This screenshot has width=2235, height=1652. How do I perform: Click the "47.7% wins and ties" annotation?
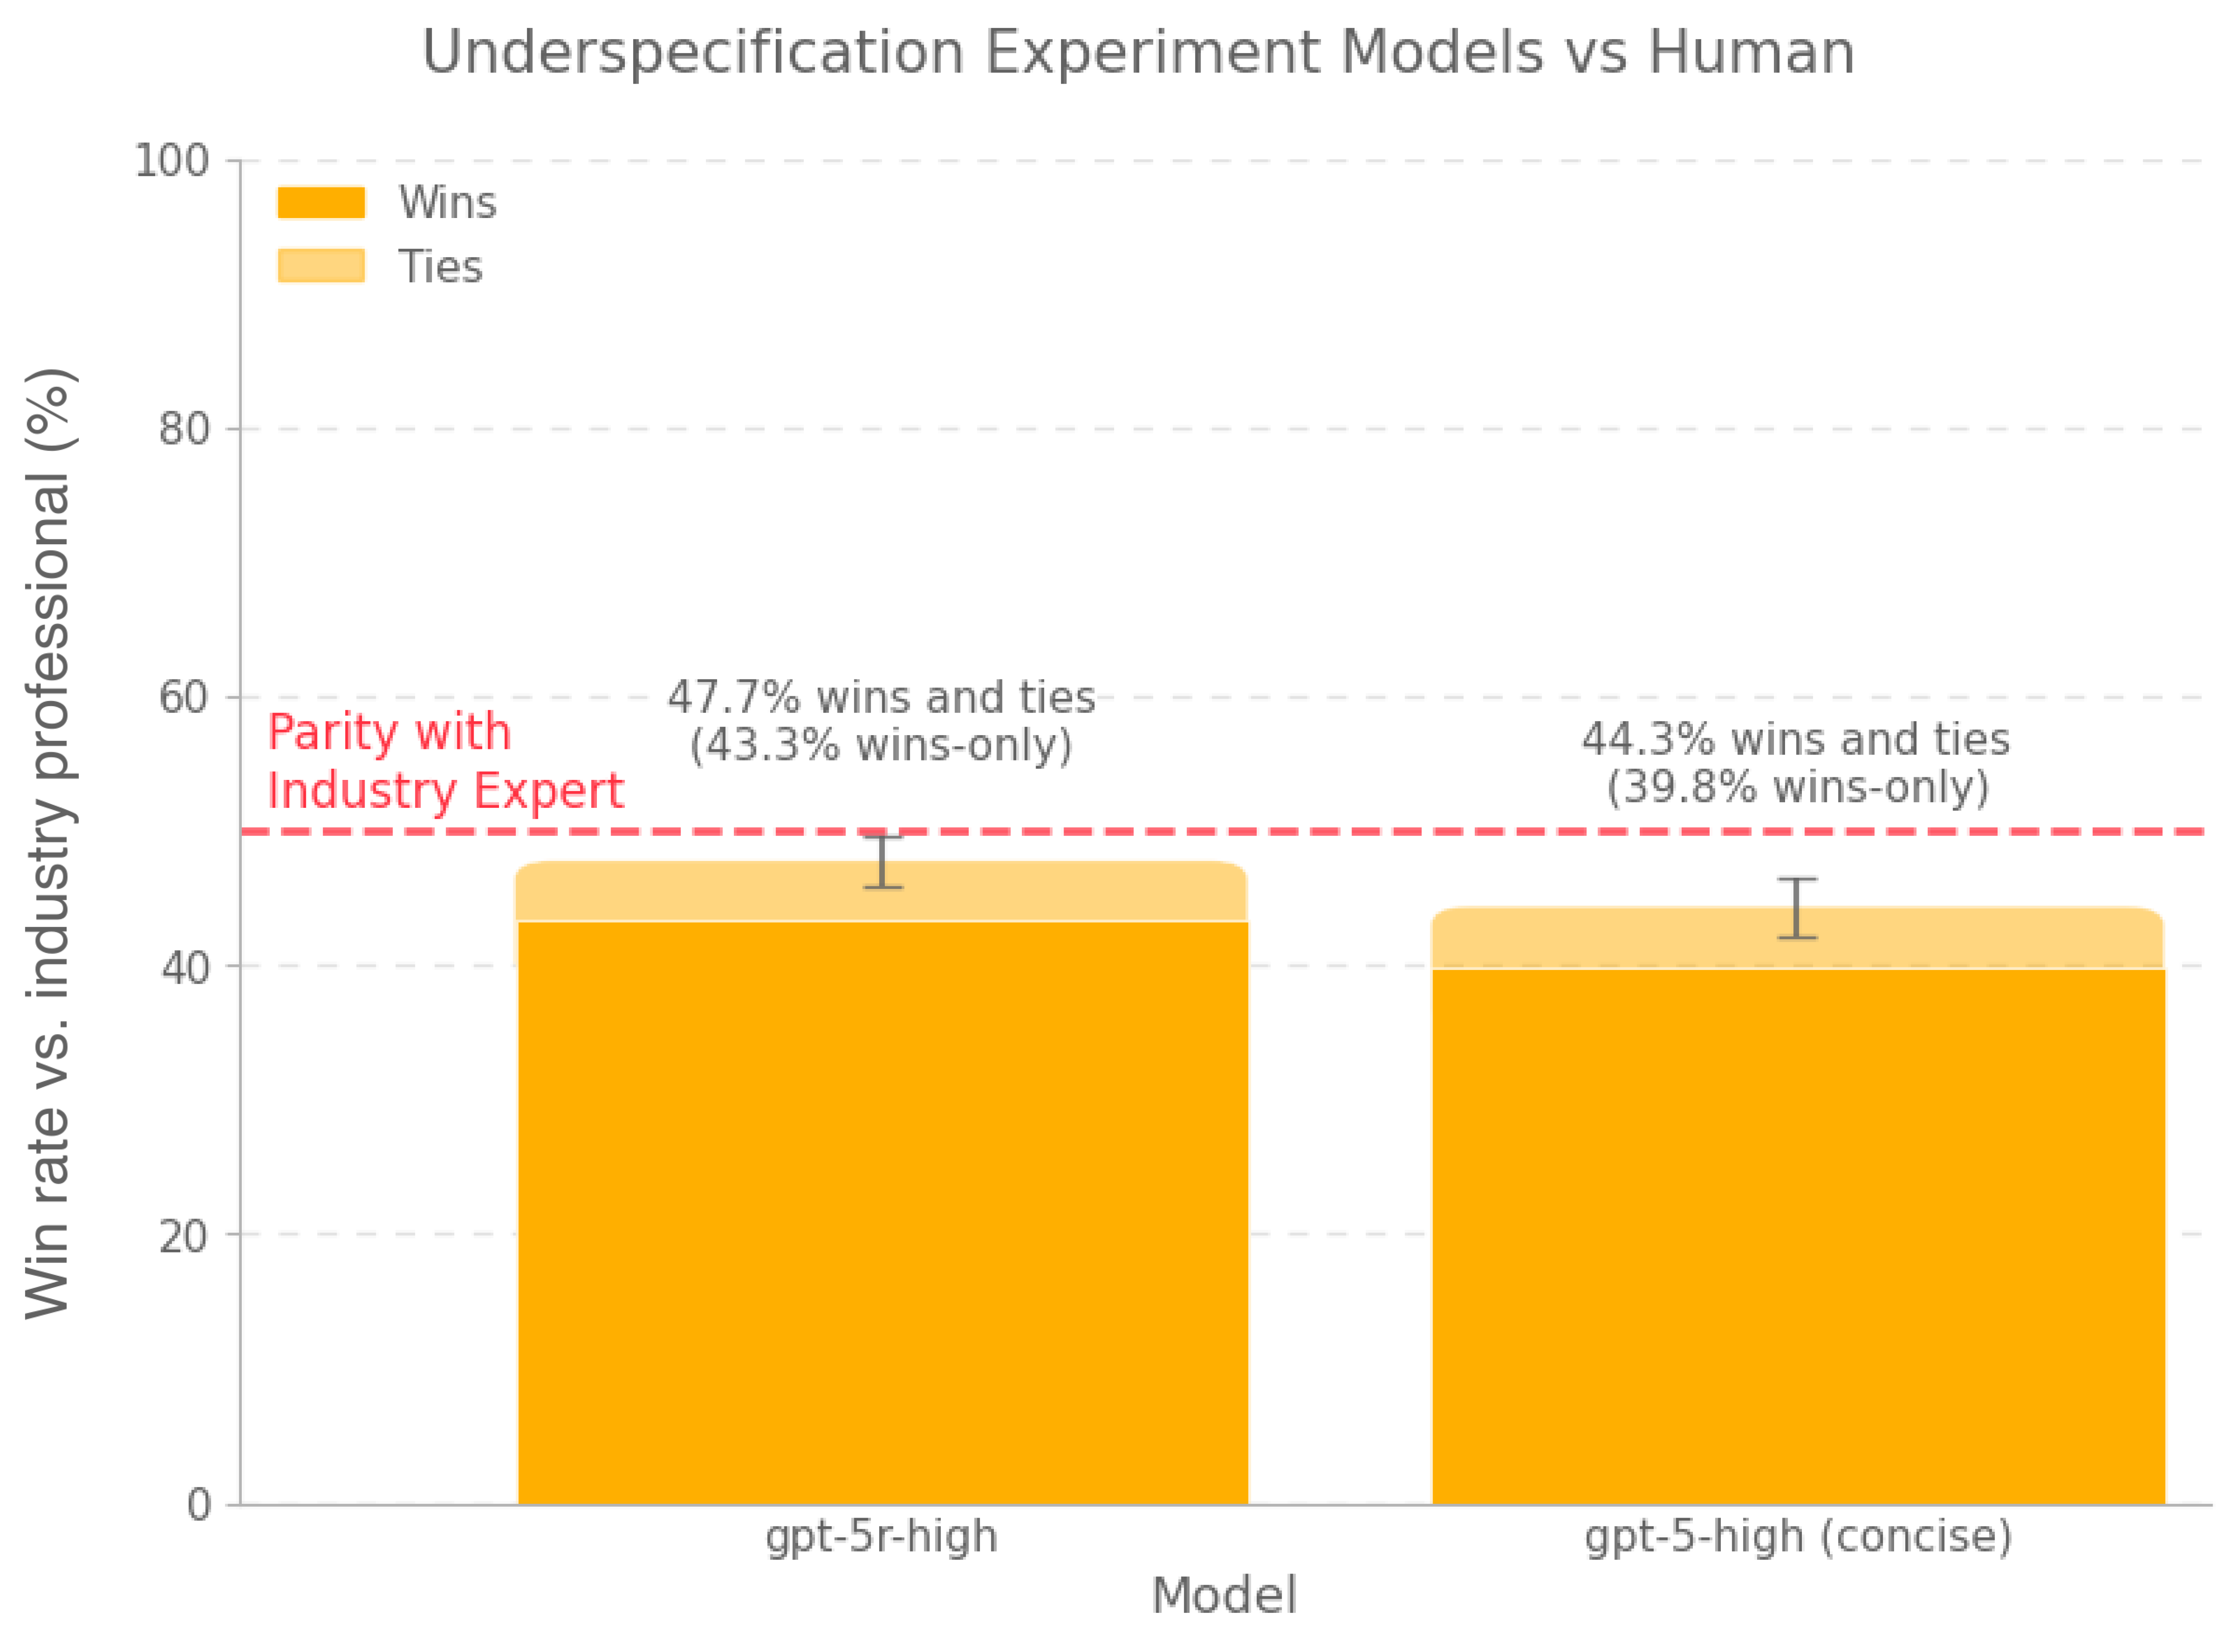click(x=881, y=698)
